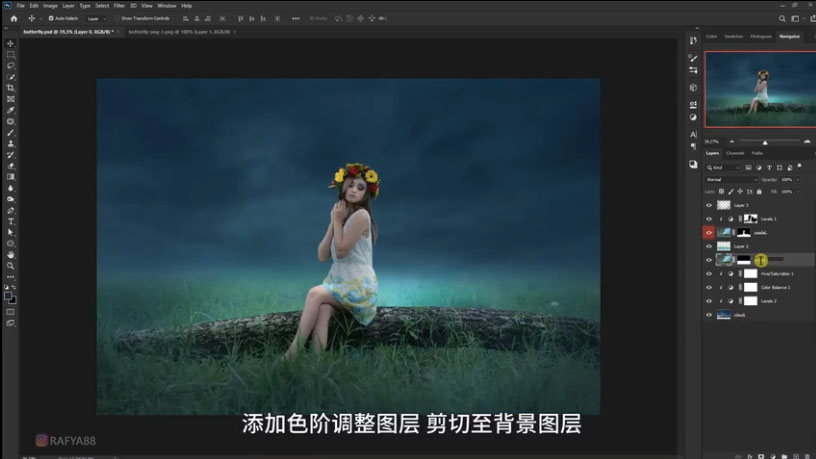The image size is (816, 459).
Task: Select the Path Selection tool
Action: [x=10, y=233]
